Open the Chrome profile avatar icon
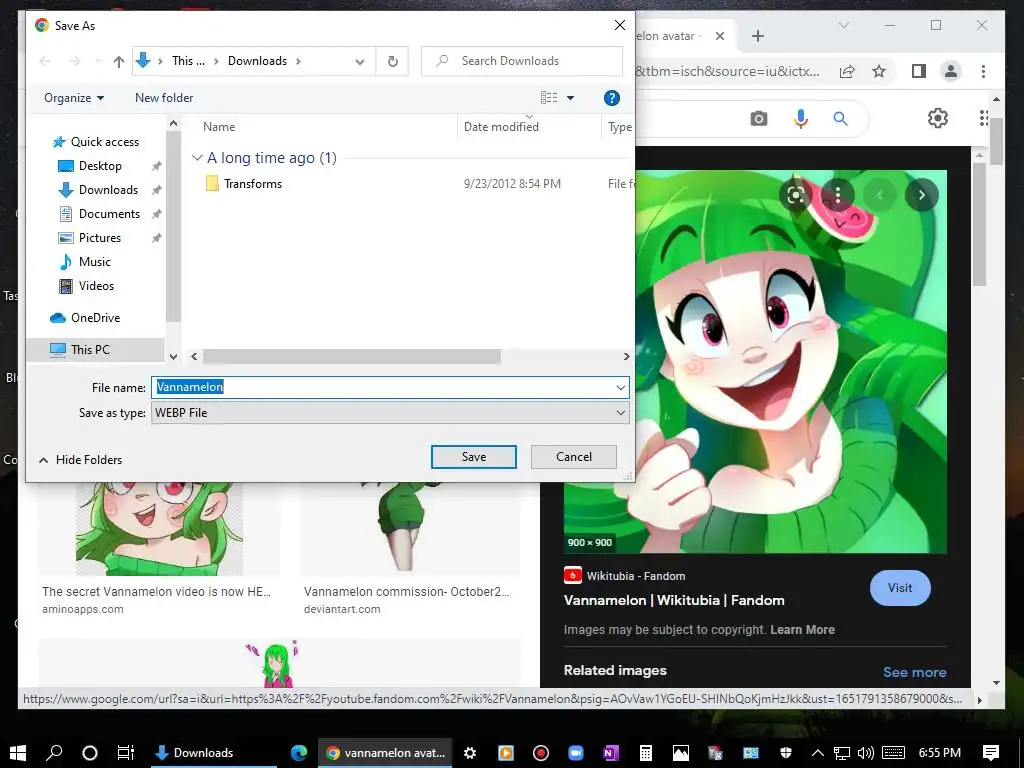Screen dimensions: 1024x768 point(951,71)
